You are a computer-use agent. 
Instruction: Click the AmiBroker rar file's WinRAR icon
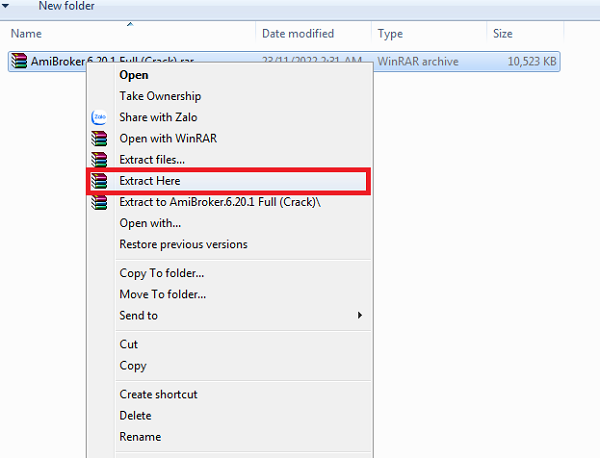point(19,61)
